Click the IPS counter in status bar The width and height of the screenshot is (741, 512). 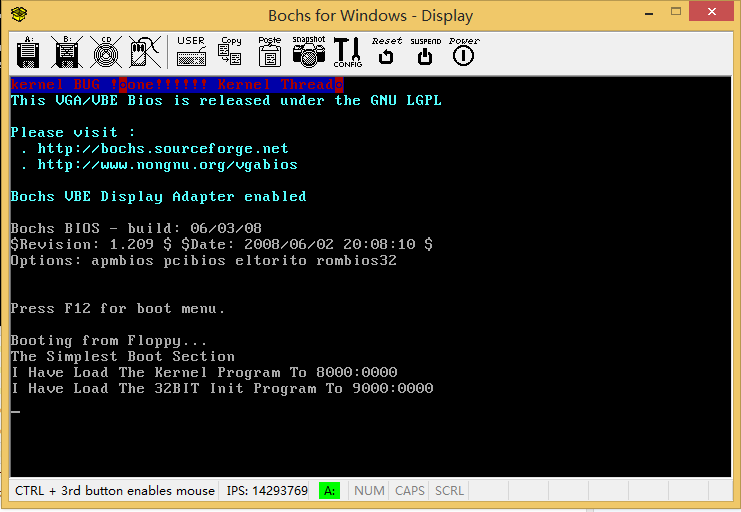coord(267,491)
